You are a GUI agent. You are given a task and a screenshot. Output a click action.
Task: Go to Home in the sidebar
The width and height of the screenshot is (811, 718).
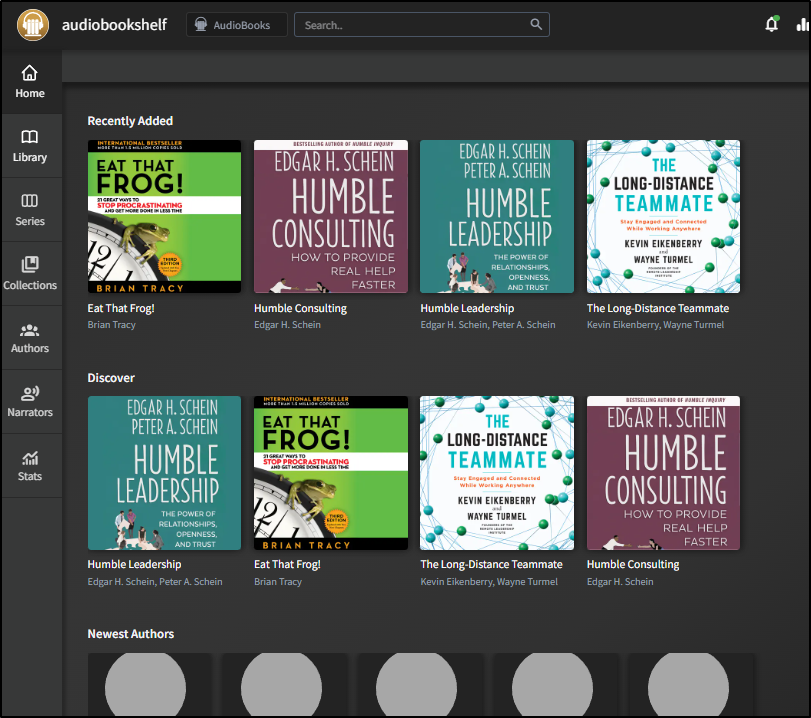tap(30, 82)
